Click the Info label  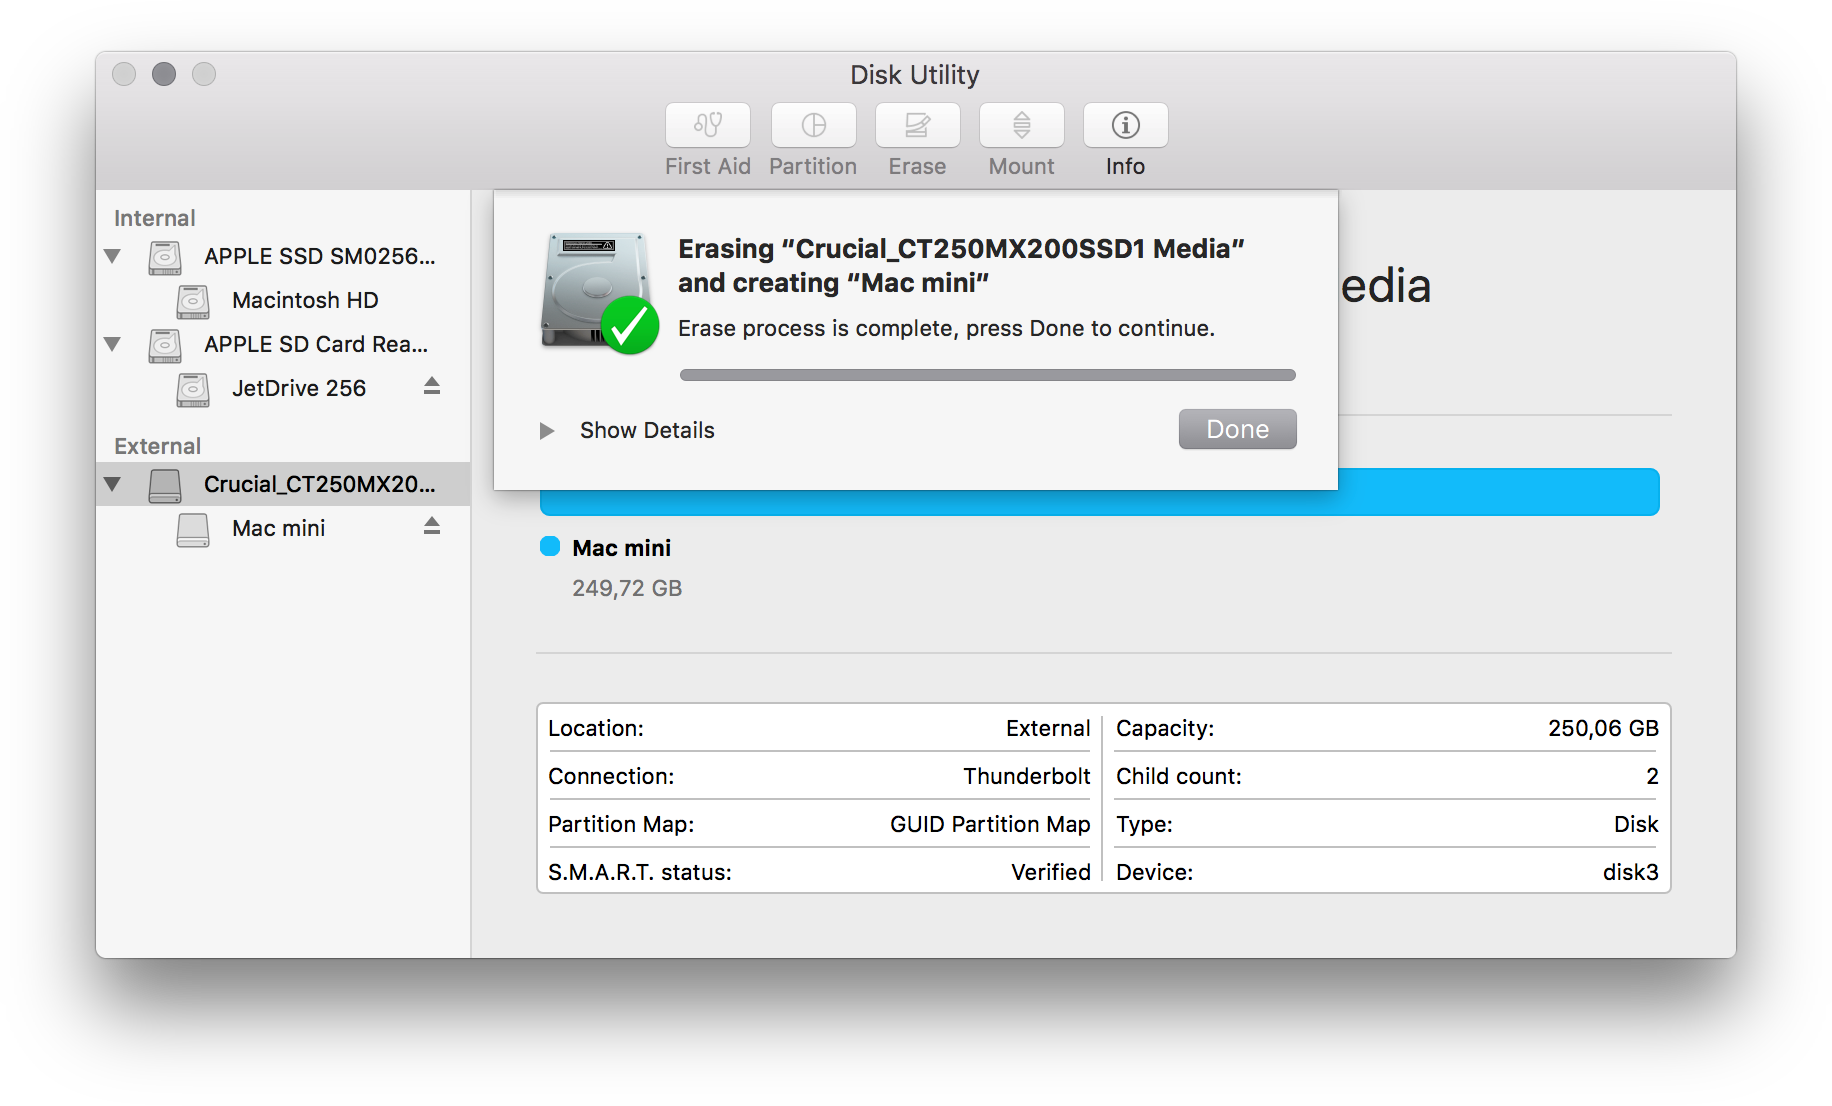pos(1125,166)
